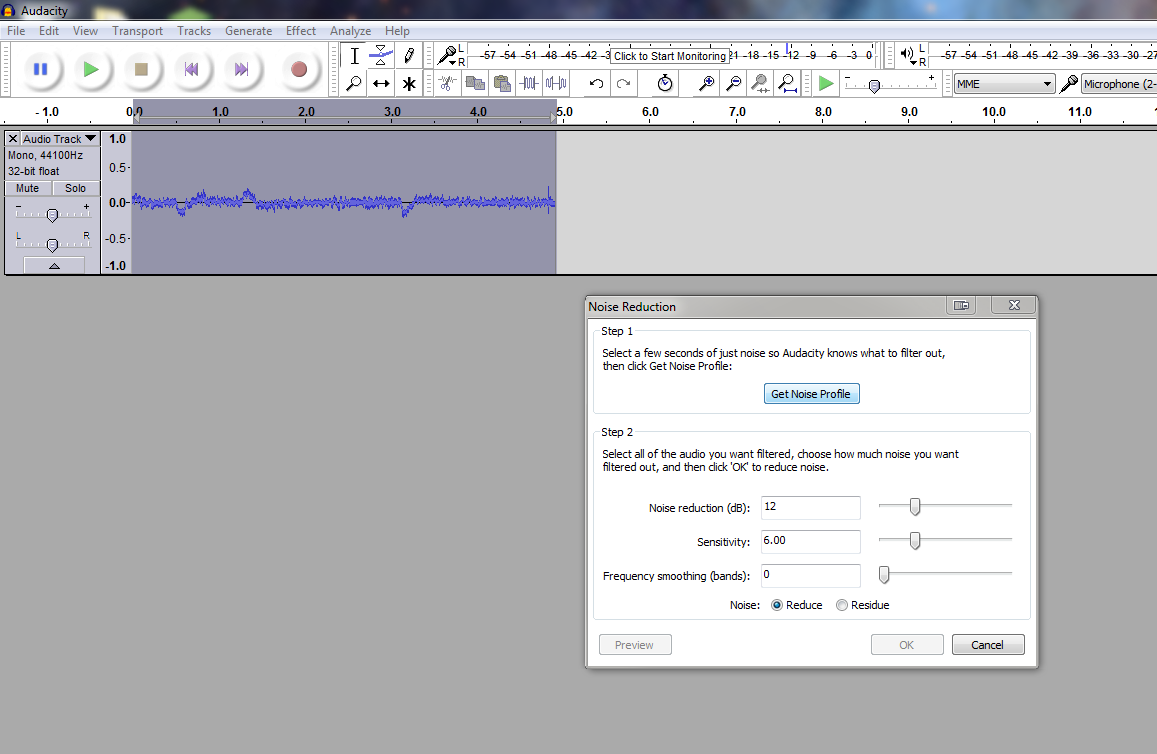Click the Sync-Lock tracks clock icon
The height and width of the screenshot is (754, 1157).
(665, 83)
